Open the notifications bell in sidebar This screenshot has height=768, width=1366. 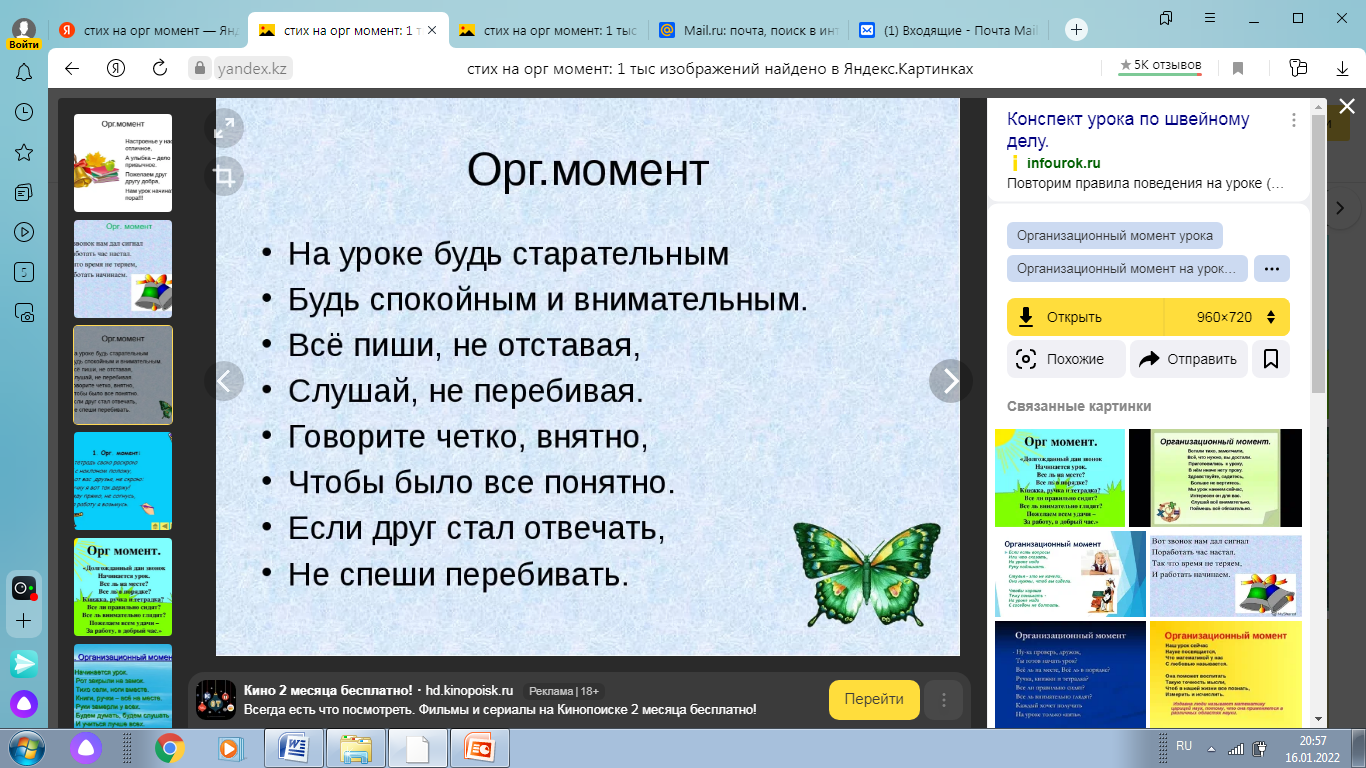pyautogui.click(x=24, y=73)
